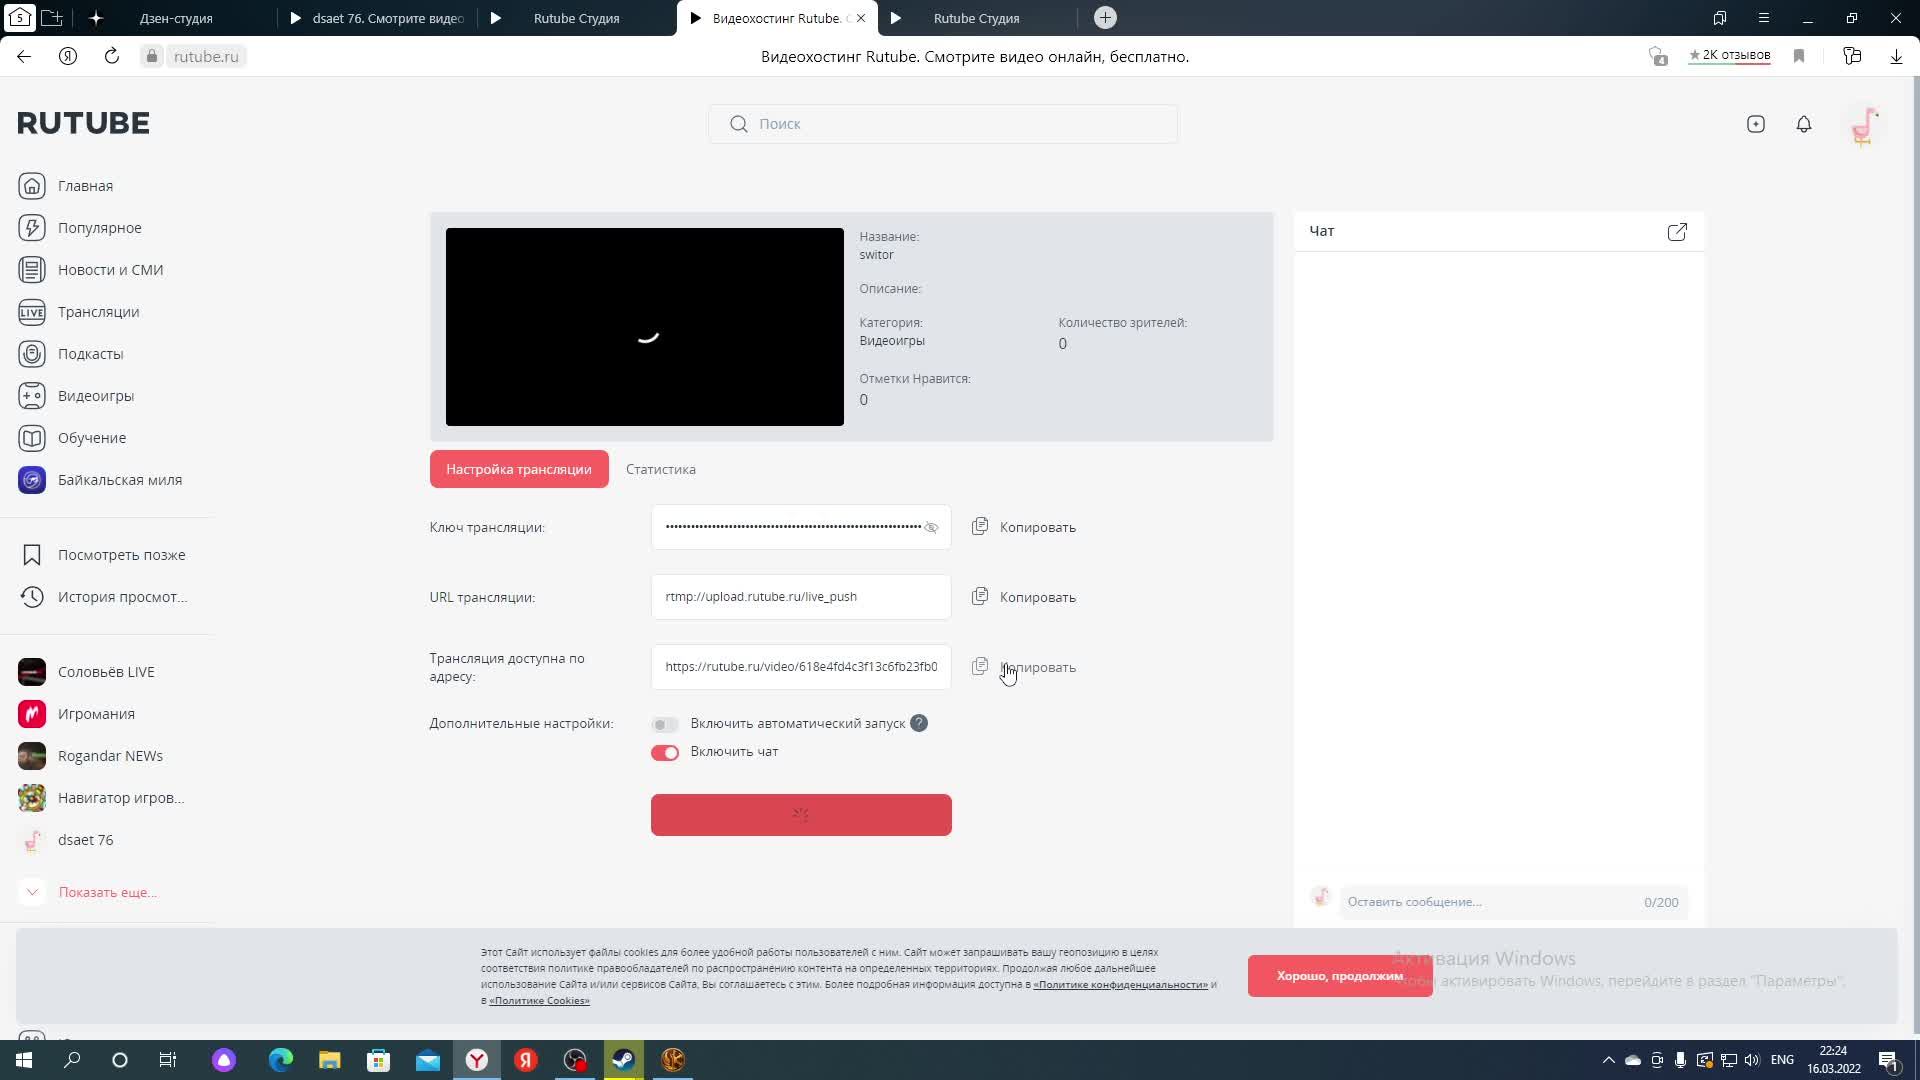Pop out chat in new window
This screenshot has width=1920, height=1080.
(1677, 232)
